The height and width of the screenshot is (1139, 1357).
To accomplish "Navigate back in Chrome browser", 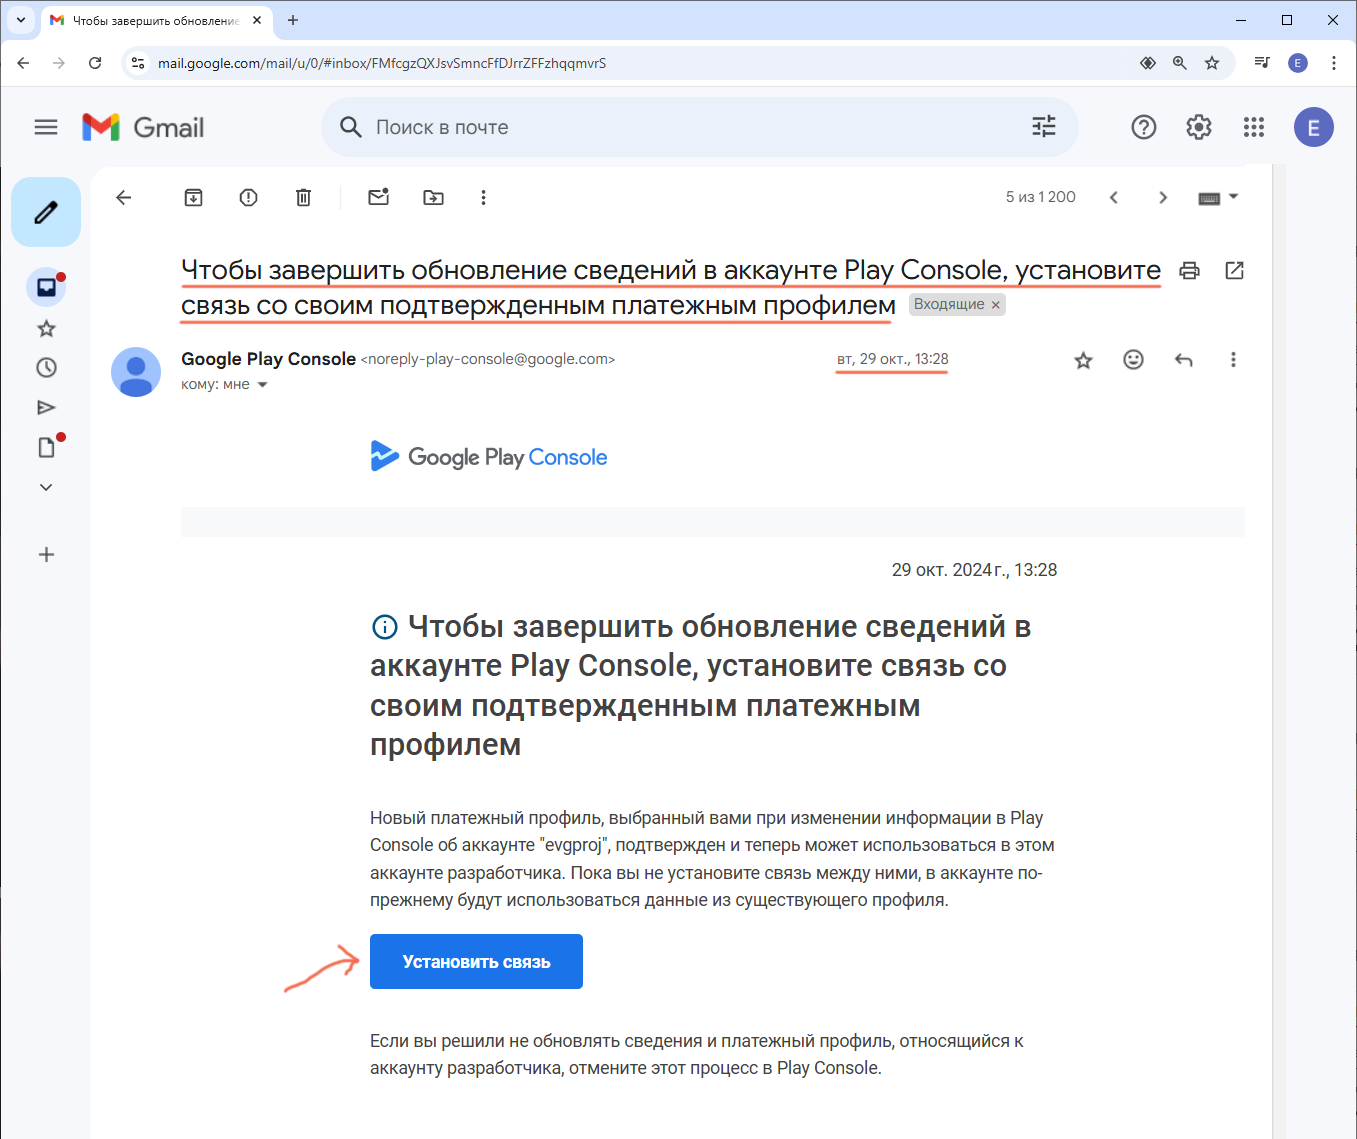I will click(23, 63).
